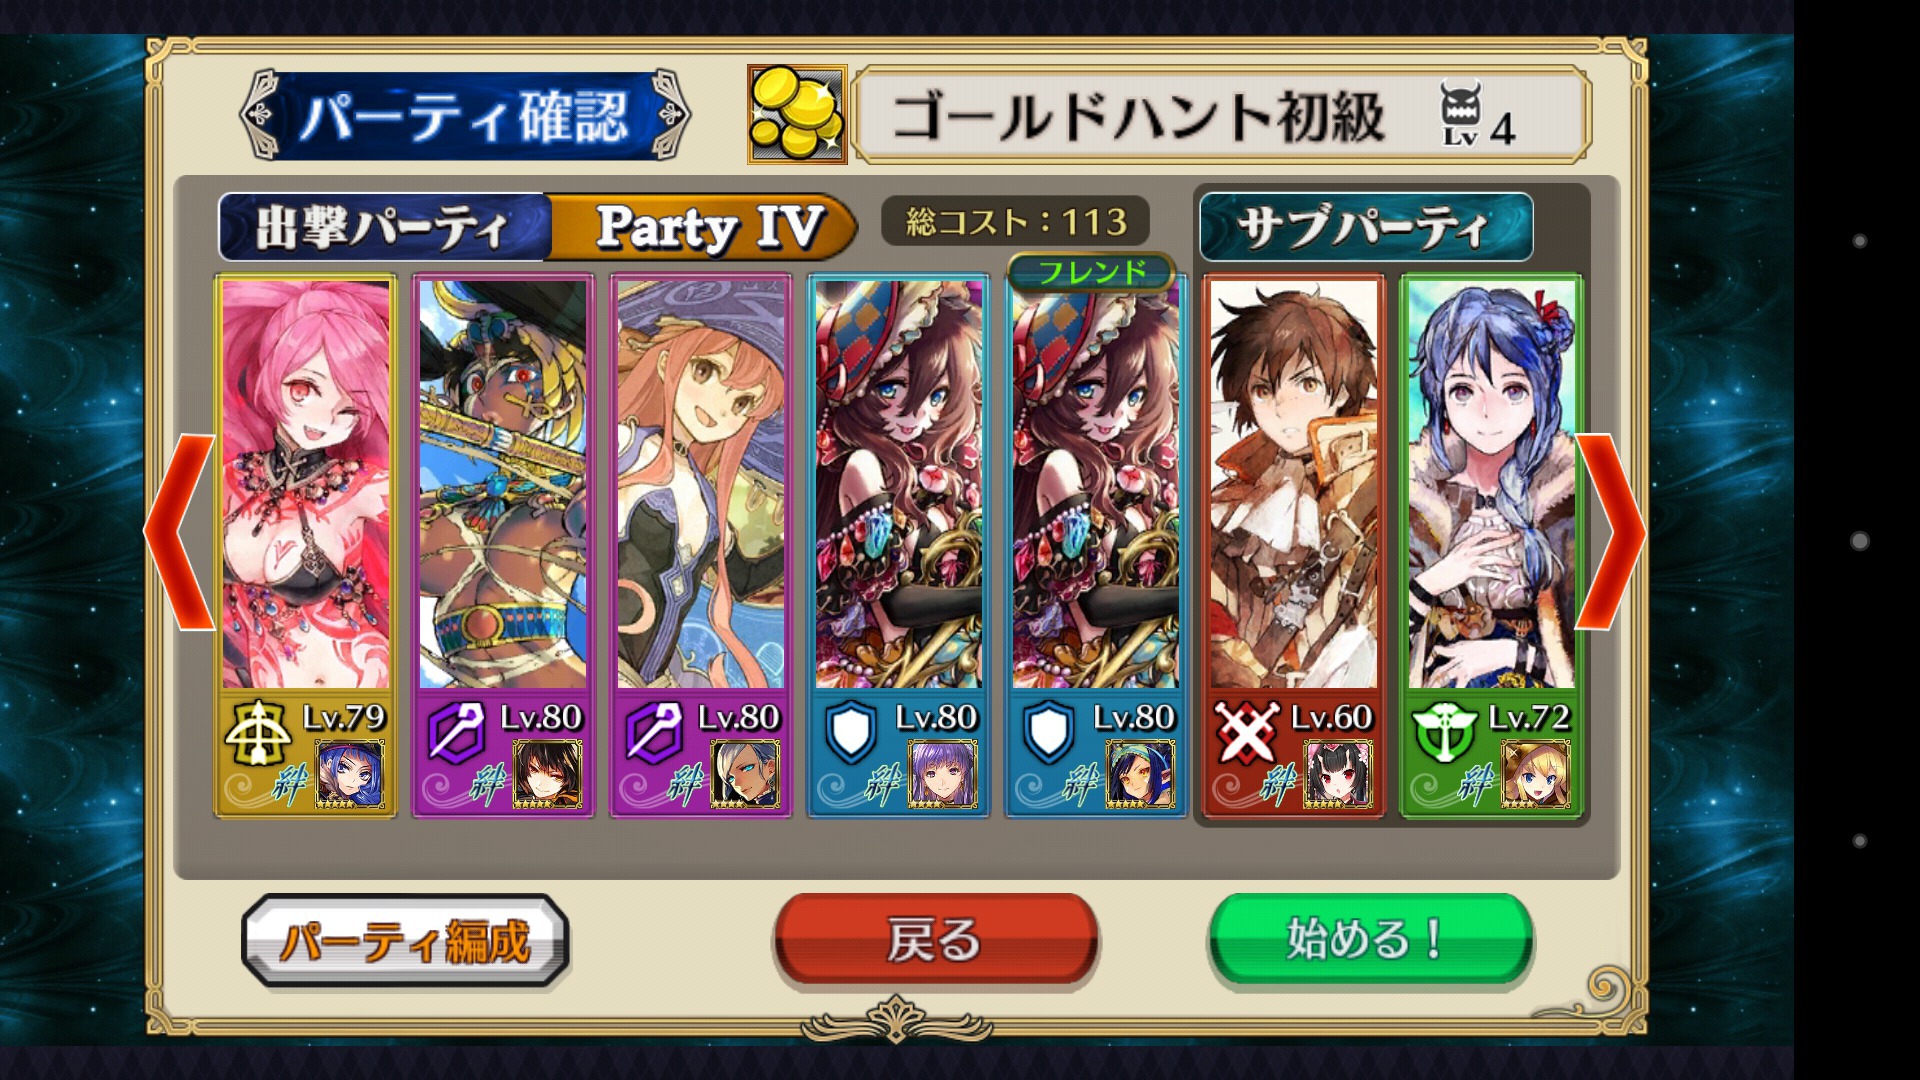Click the crossed swords class icon on Lv.60 card
Image resolution: width=1920 pixels, height=1080 pixels.
pyautogui.click(x=1246, y=733)
